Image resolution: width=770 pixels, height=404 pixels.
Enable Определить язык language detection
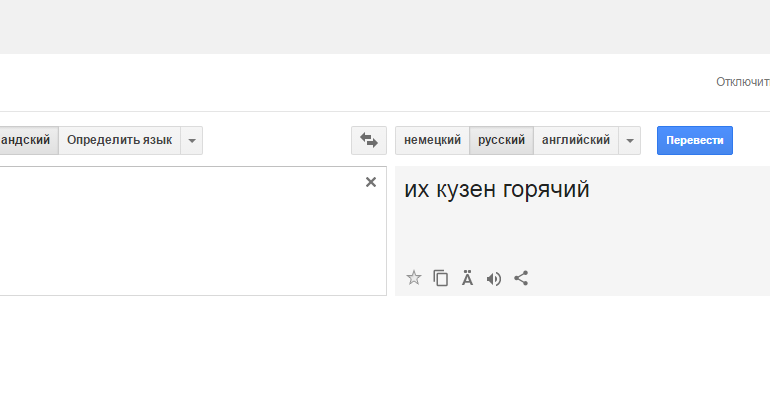coord(119,141)
